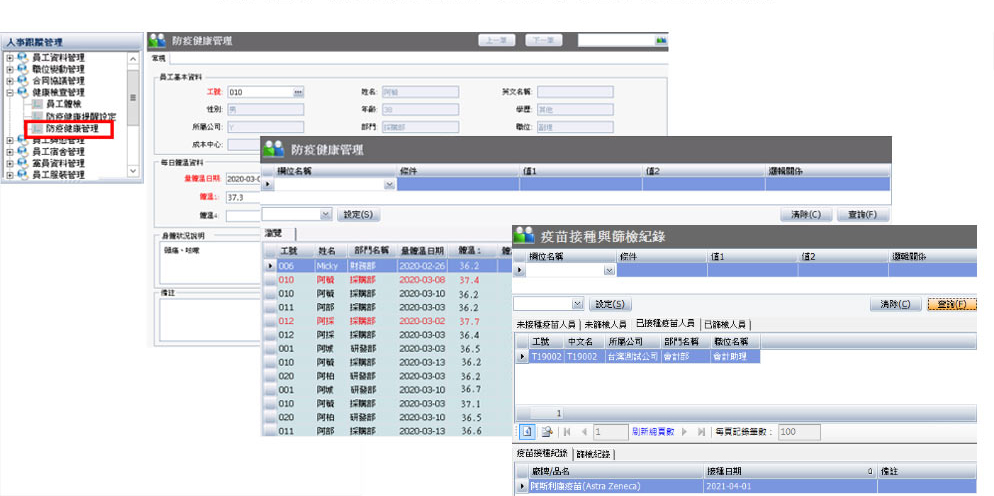
Task: Click the 合同協議管理 folder icon
Action: [x=22, y=80]
